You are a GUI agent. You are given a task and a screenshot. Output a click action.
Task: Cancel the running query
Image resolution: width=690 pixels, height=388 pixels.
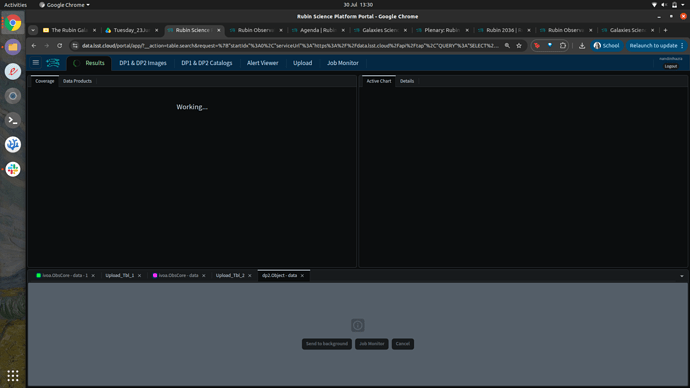tap(403, 344)
